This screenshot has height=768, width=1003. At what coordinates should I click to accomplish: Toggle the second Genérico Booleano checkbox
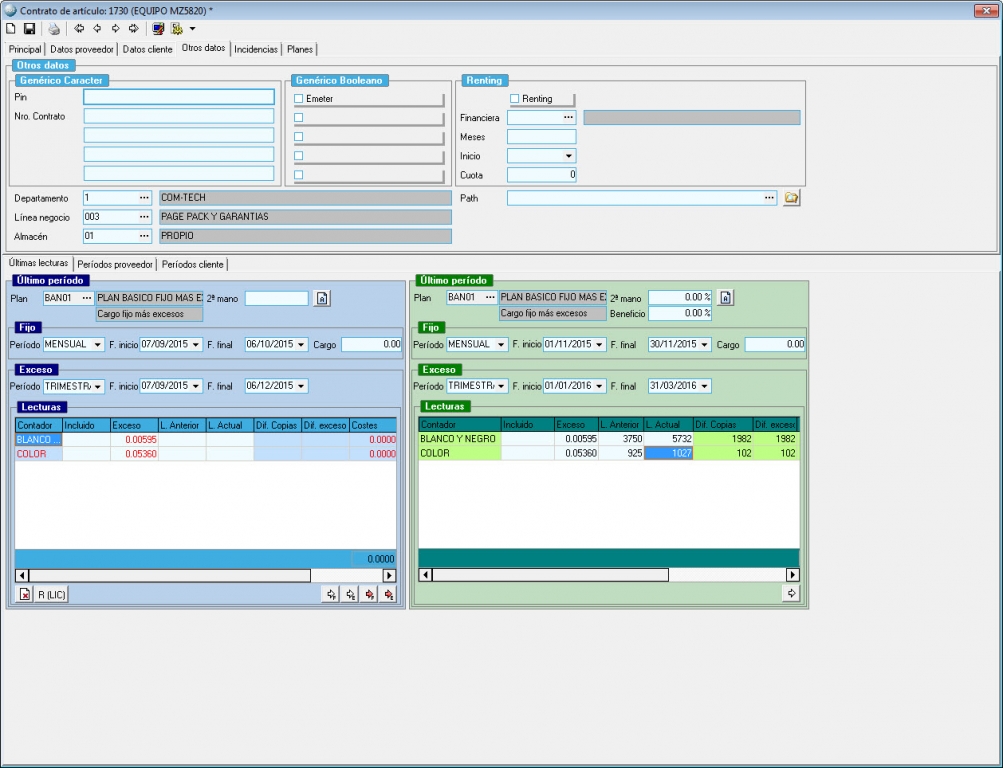[x=299, y=118]
